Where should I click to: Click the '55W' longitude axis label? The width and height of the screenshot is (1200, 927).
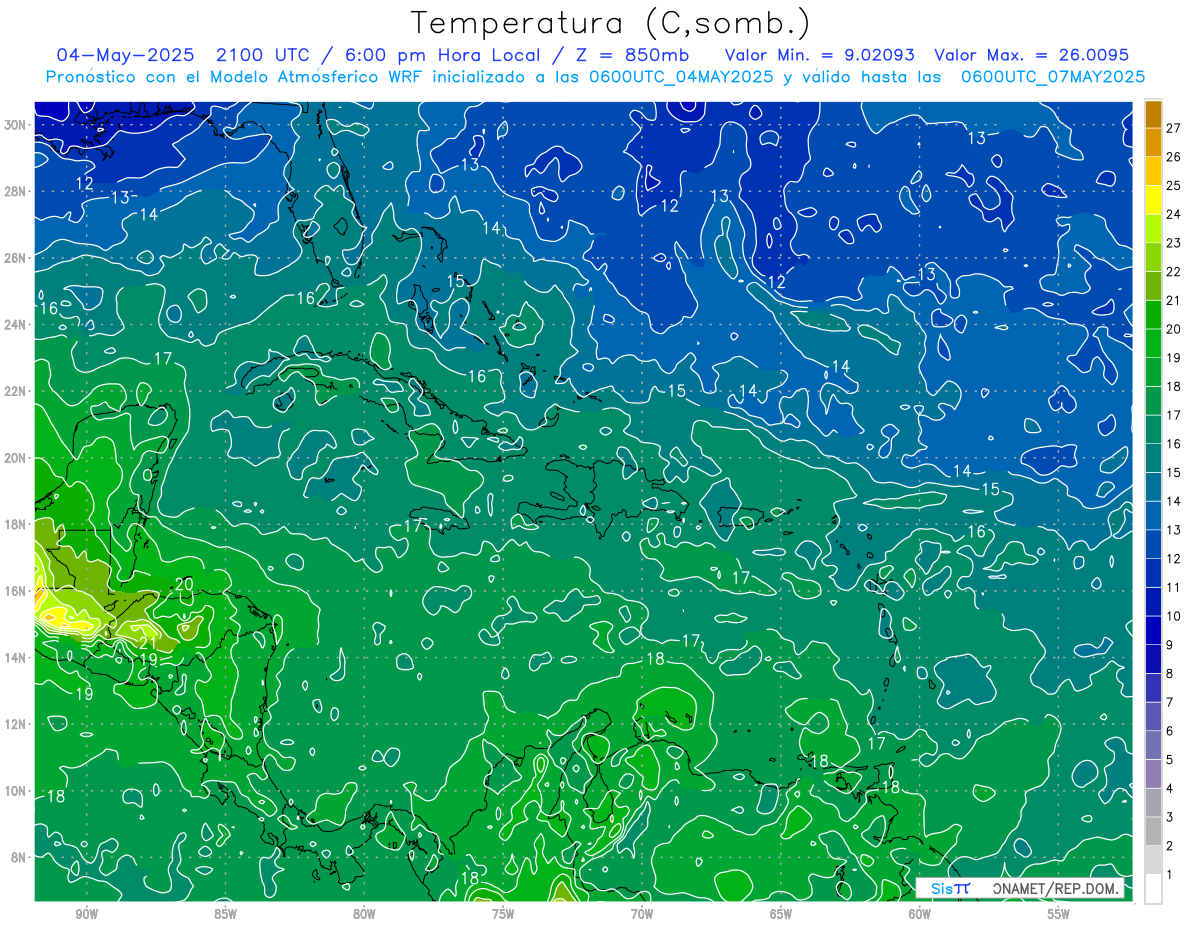(x=1058, y=914)
